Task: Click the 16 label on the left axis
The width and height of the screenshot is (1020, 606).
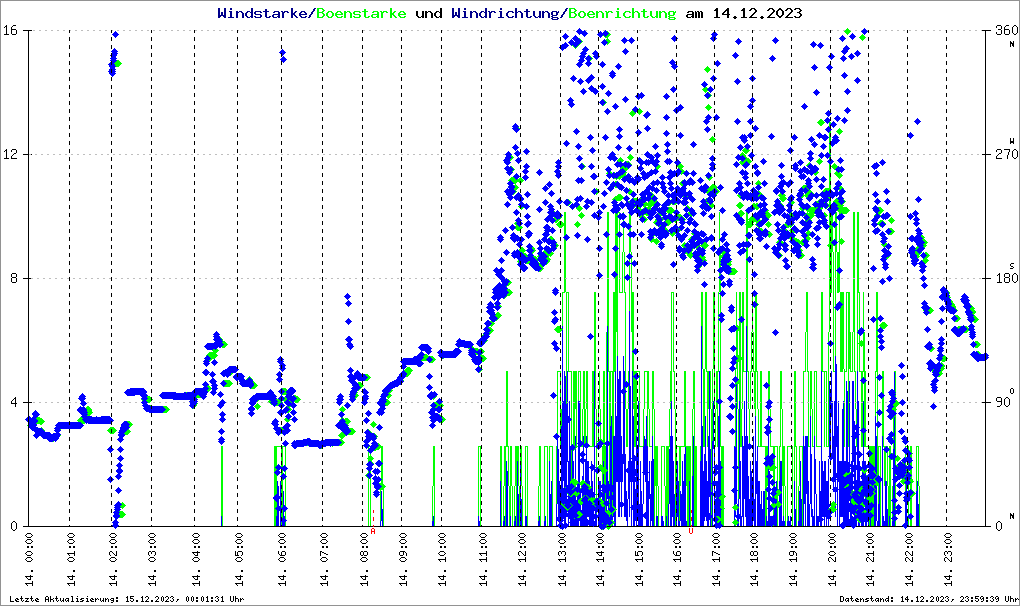Action: (x=14, y=31)
